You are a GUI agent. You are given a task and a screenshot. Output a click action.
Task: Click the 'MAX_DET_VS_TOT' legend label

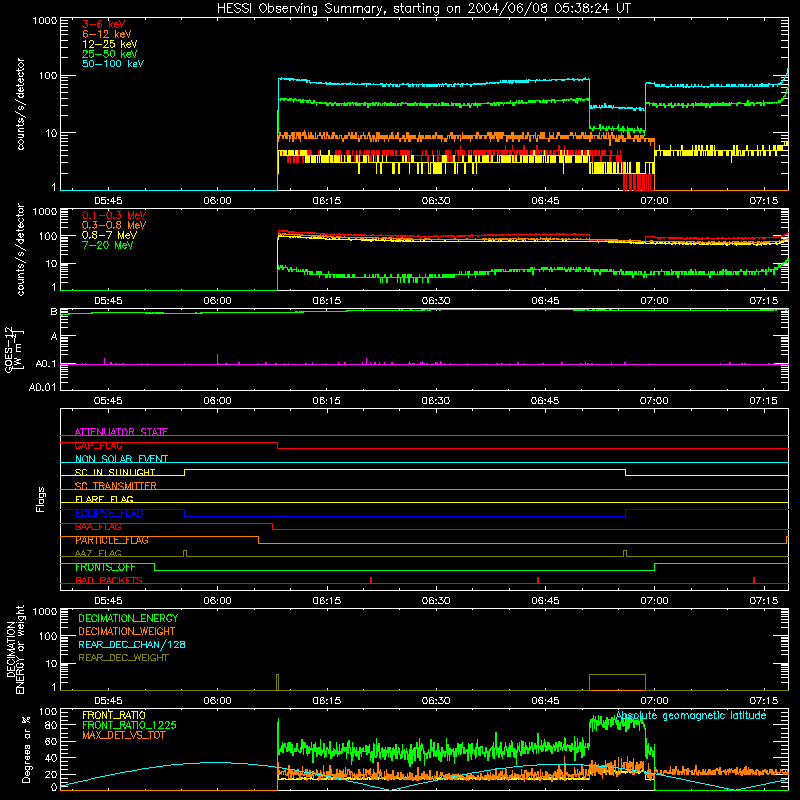click(124, 735)
